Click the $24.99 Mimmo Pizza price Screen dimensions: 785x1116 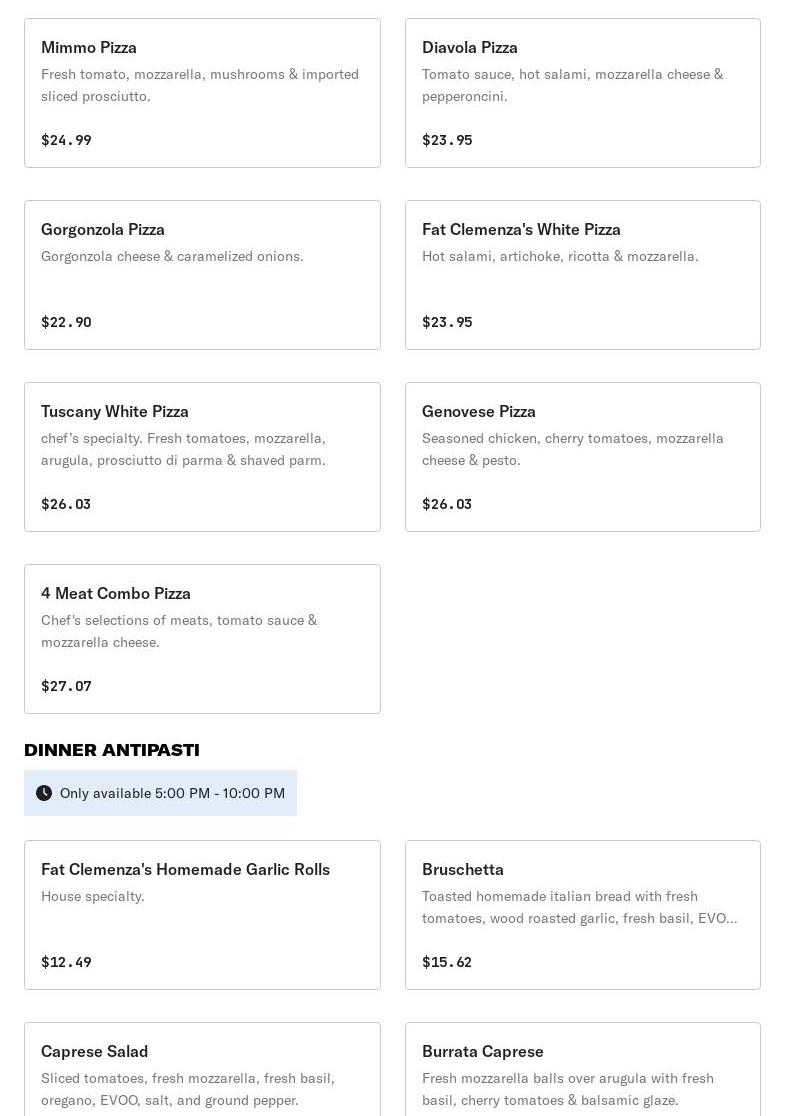(66, 140)
